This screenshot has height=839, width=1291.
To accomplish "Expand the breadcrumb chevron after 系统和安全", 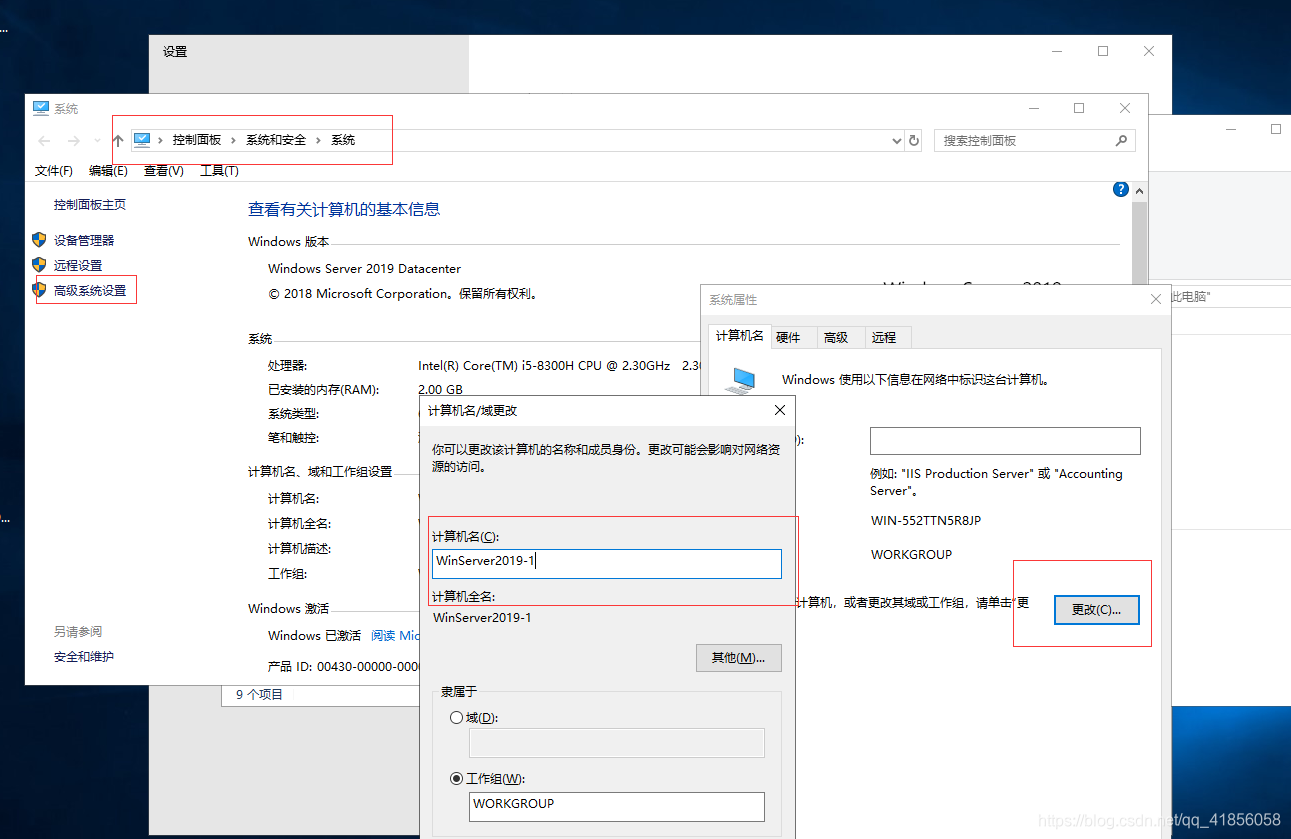I will pyautogui.click(x=316, y=140).
